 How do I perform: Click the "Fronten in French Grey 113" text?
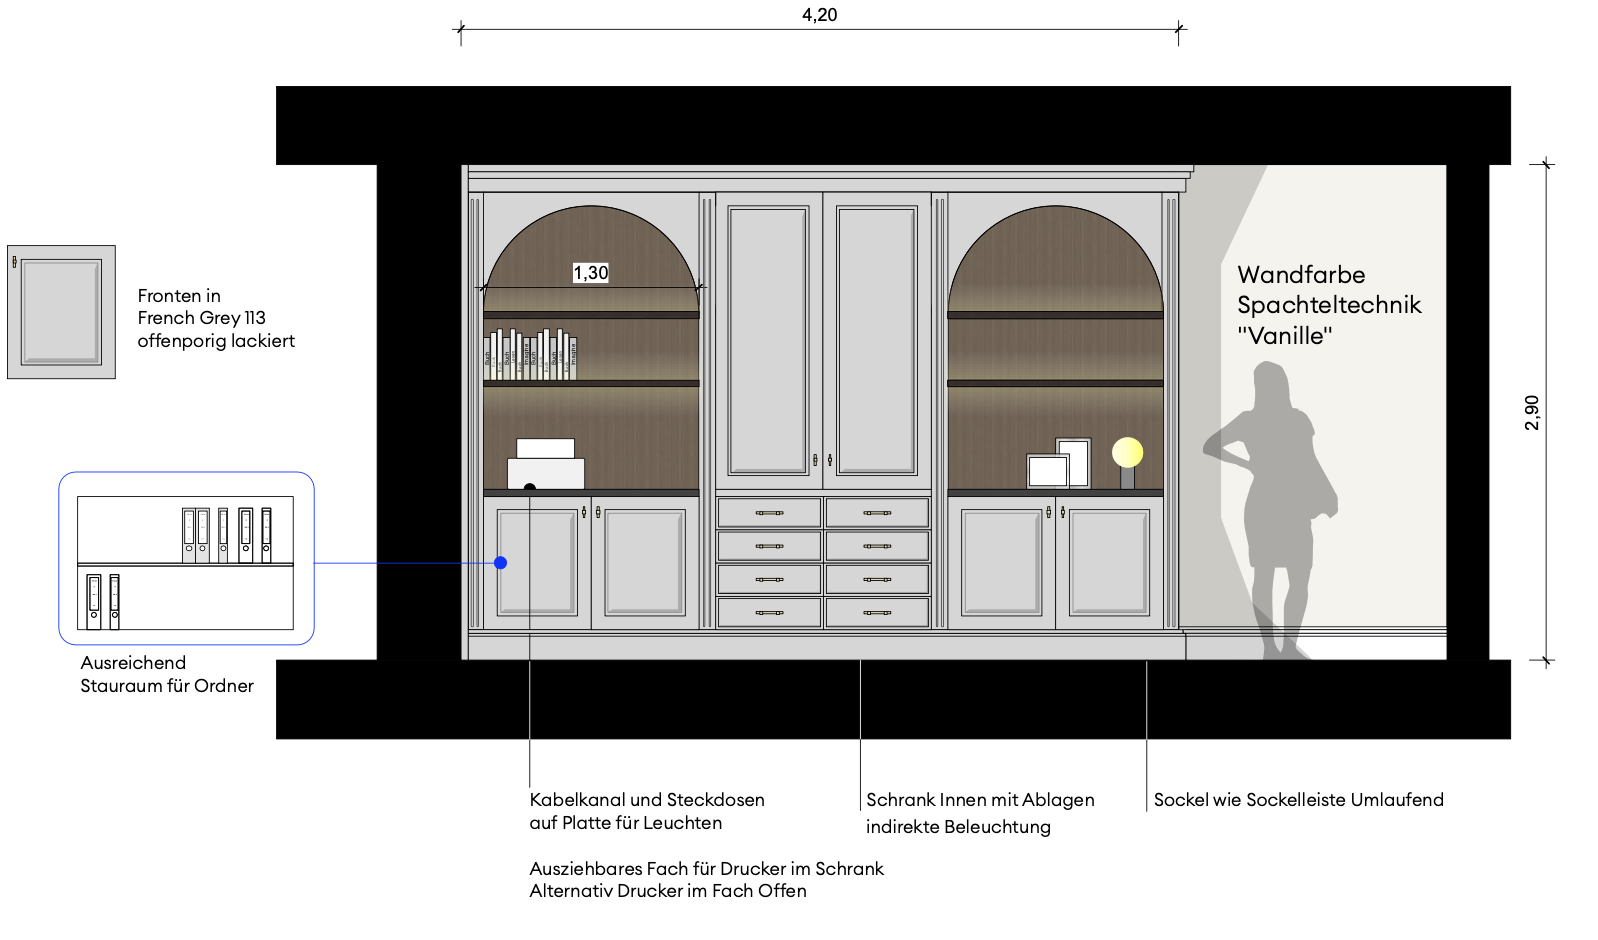point(216,318)
